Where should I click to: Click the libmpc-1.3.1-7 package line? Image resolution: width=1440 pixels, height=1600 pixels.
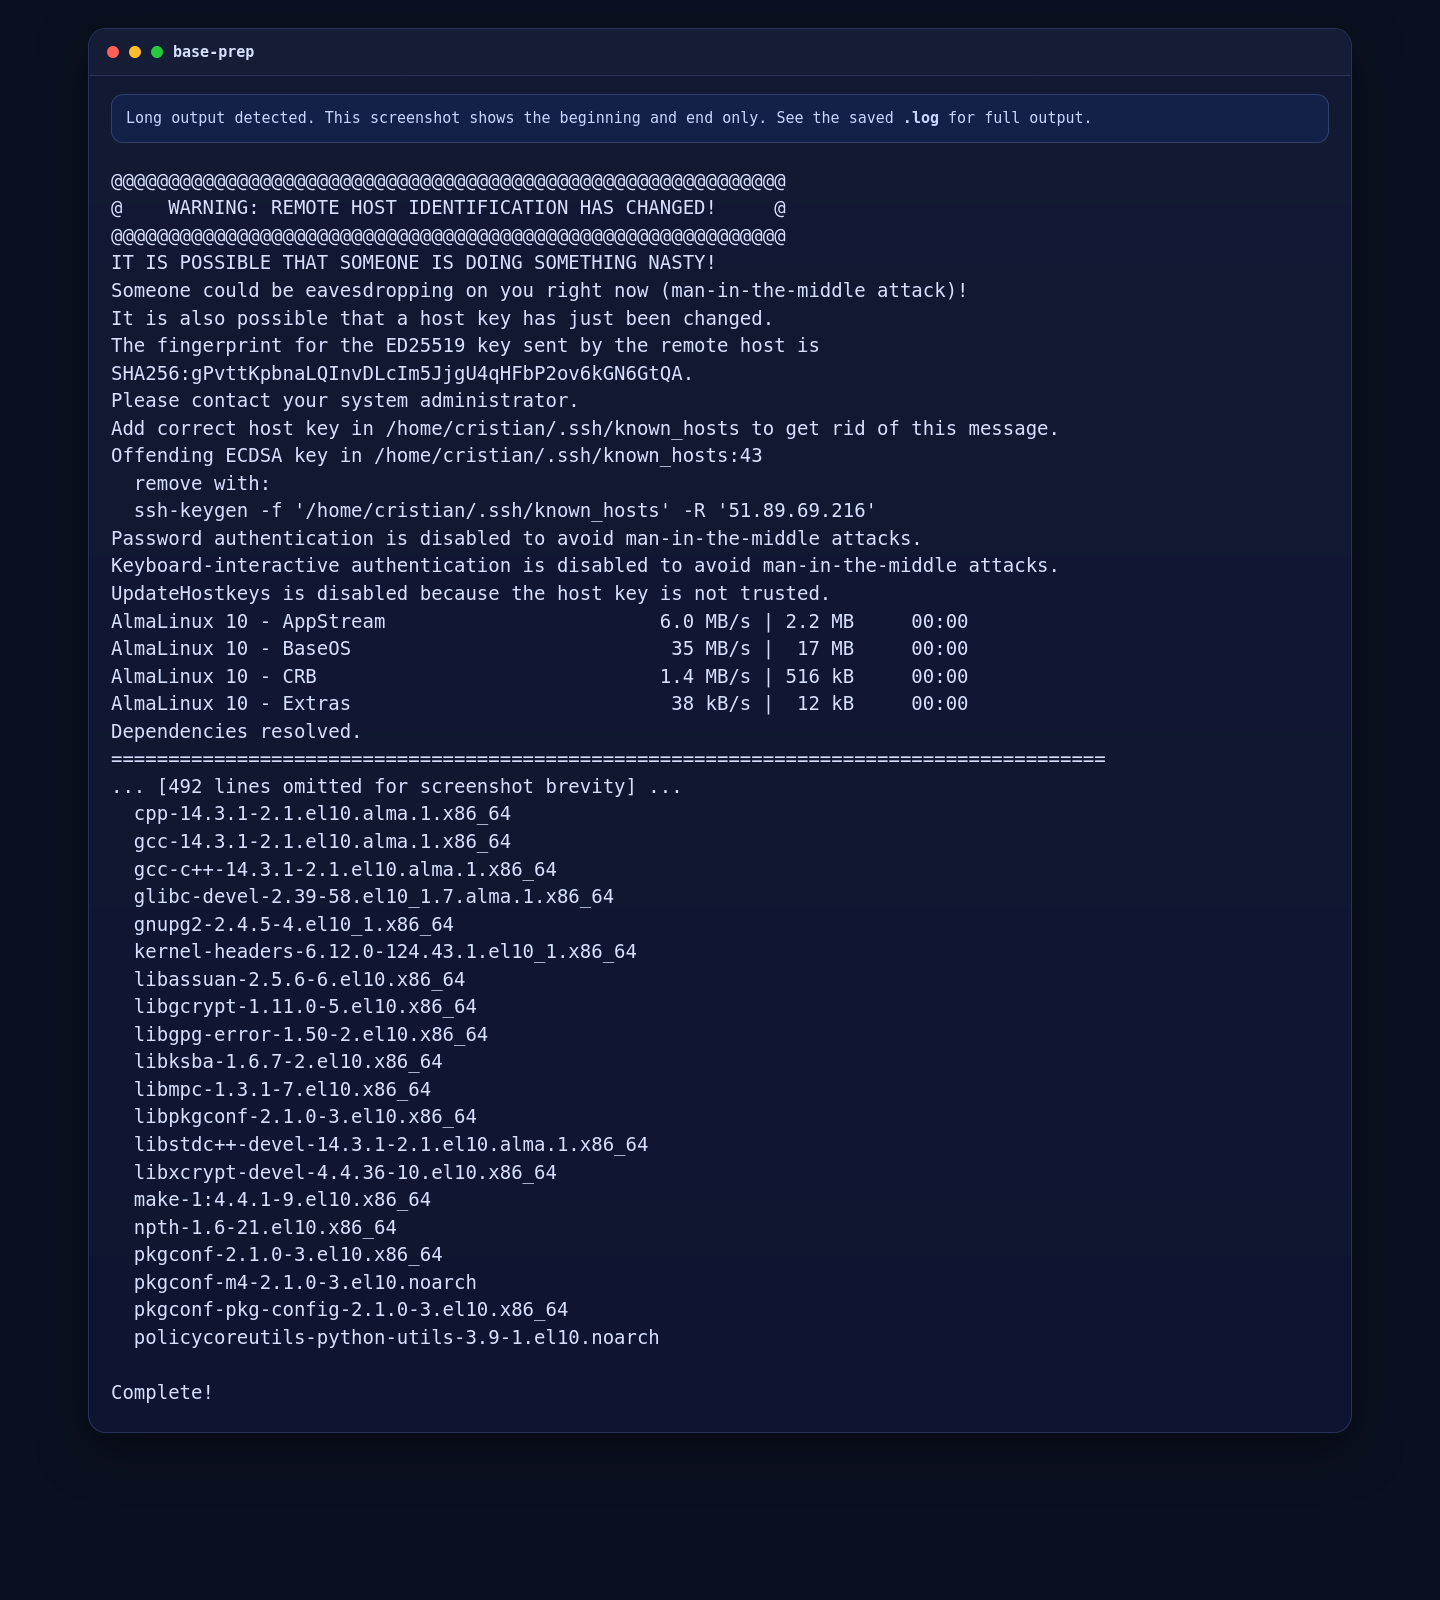[282, 1090]
